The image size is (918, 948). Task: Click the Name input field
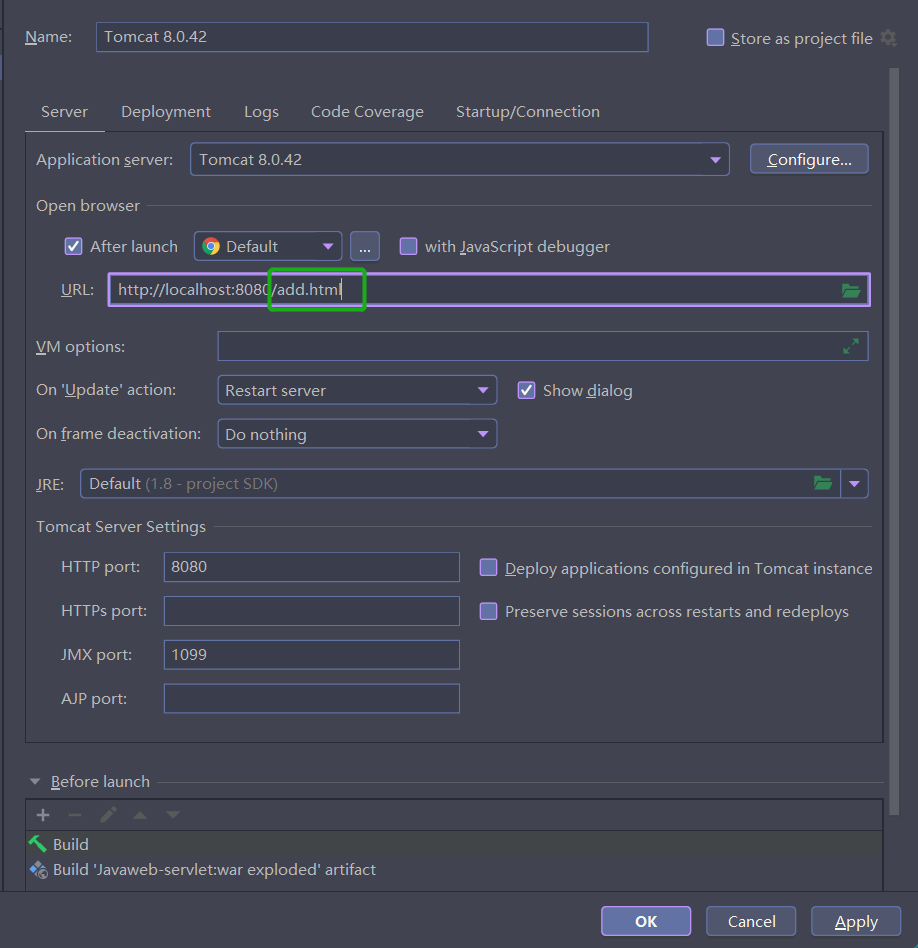[x=372, y=37]
